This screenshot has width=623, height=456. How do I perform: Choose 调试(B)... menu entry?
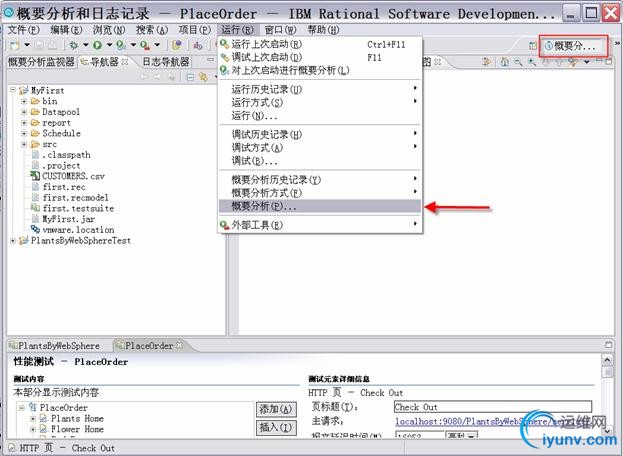click(x=320, y=161)
